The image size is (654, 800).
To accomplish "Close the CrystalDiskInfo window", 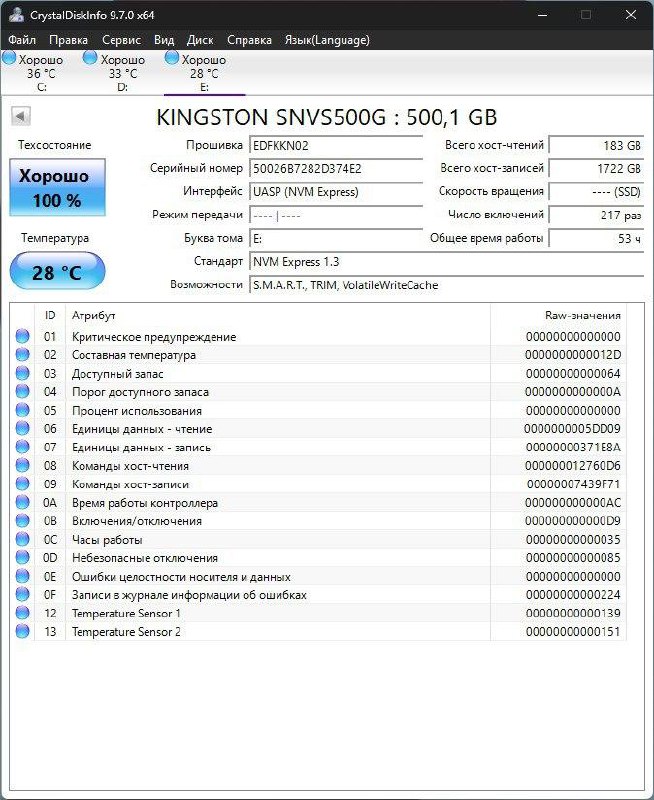I will [x=631, y=15].
